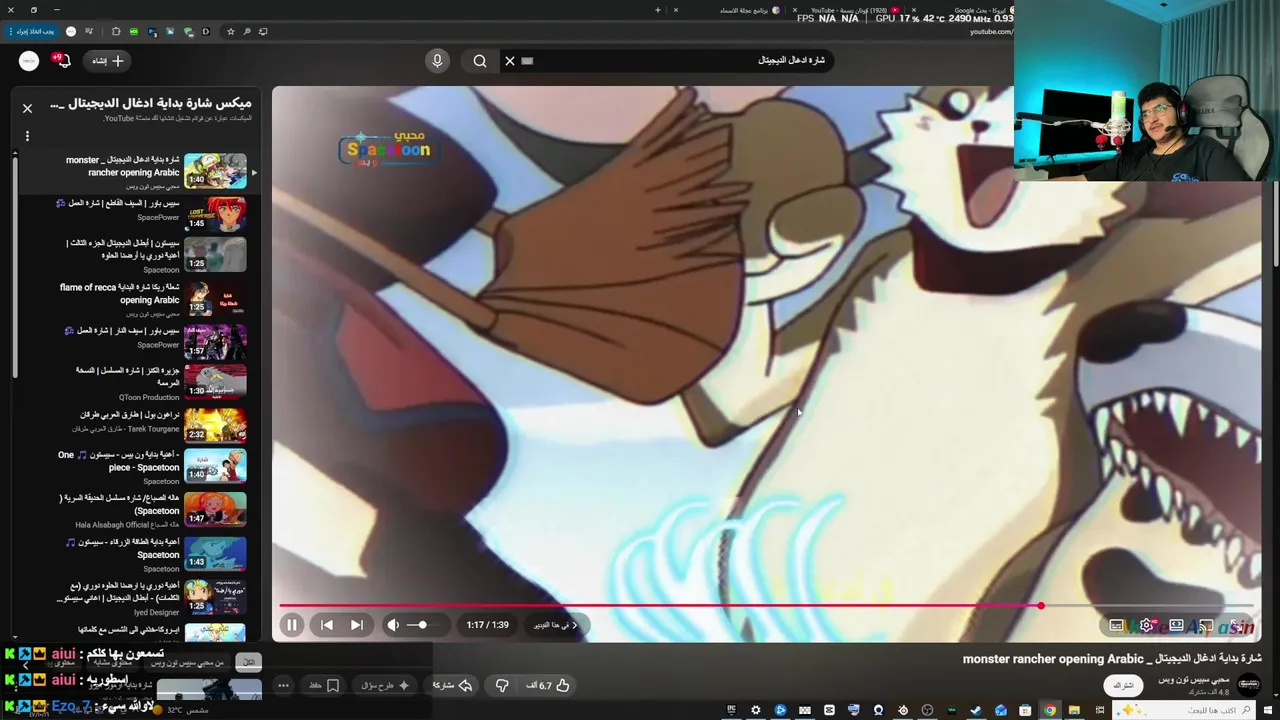Click the red progress bar scrubber

pyautogui.click(x=1041, y=606)
